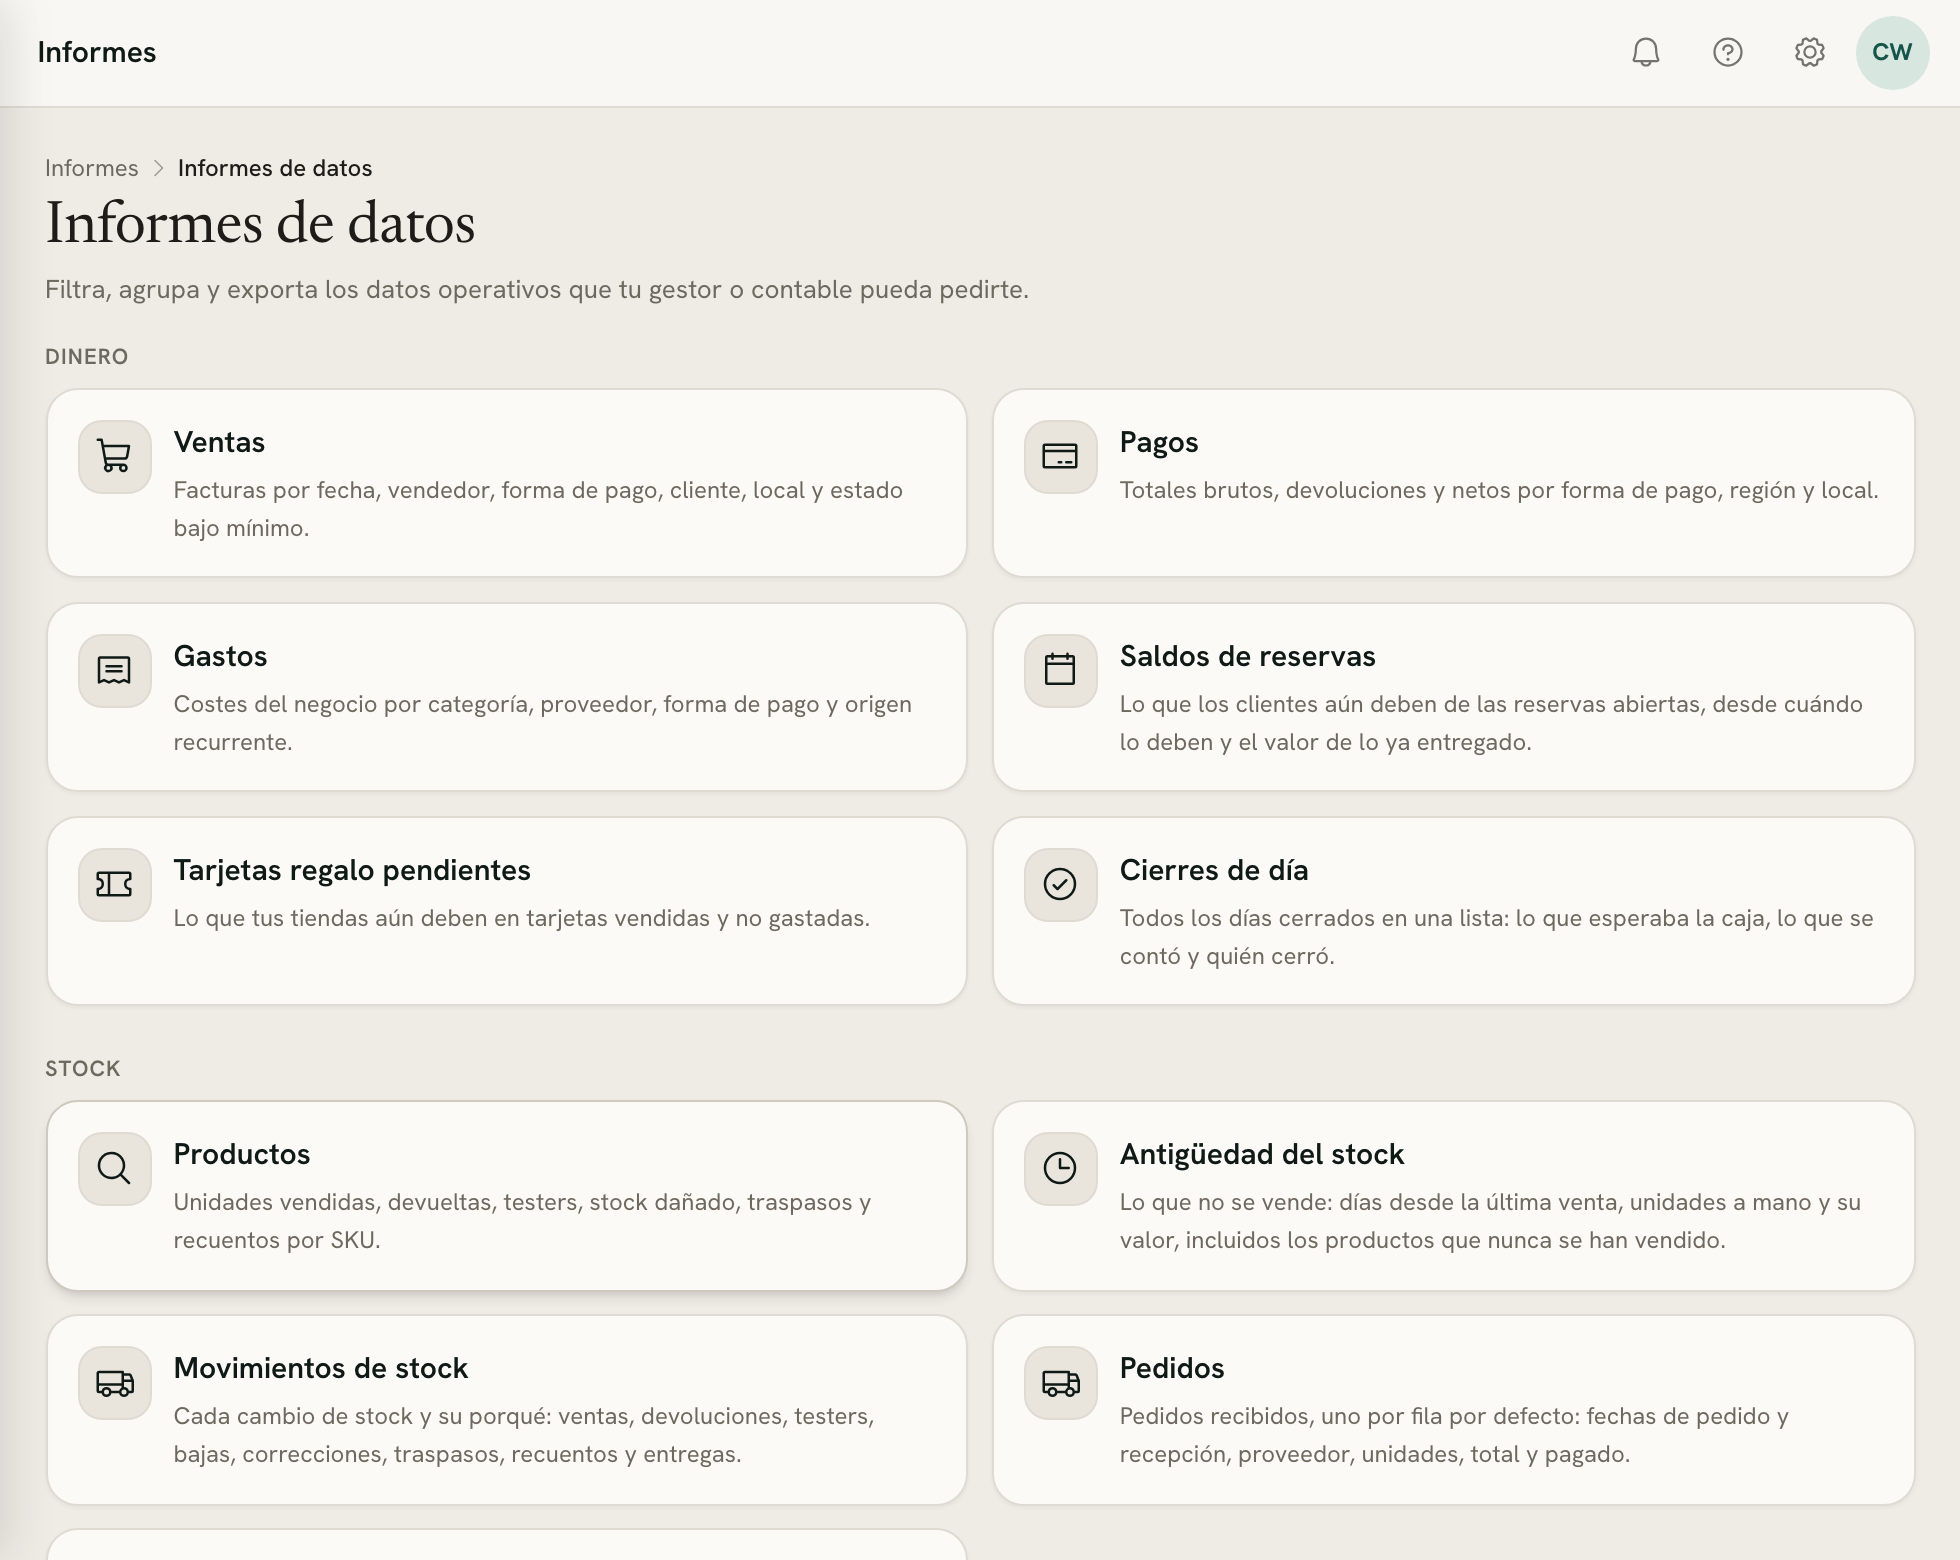Click the calendar icon for Saldos de reservas
Screen dimensions: 1960x1560
tap(1060, 671)
